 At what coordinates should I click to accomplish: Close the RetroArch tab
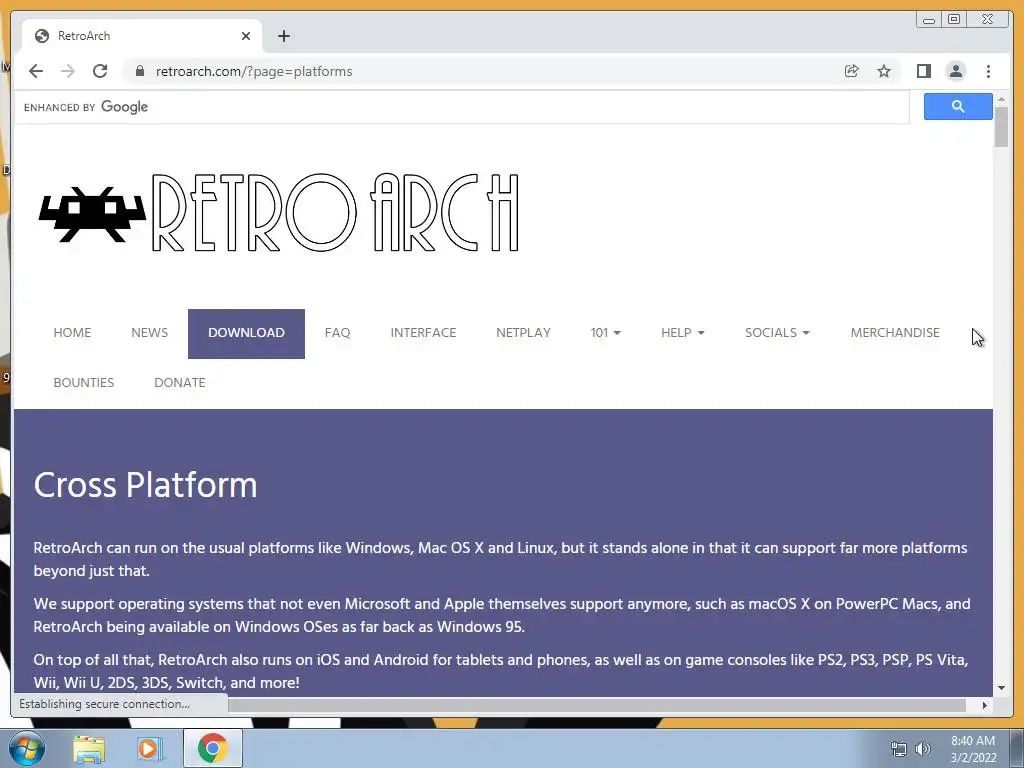pyautogui.click(x=246, y=36)
